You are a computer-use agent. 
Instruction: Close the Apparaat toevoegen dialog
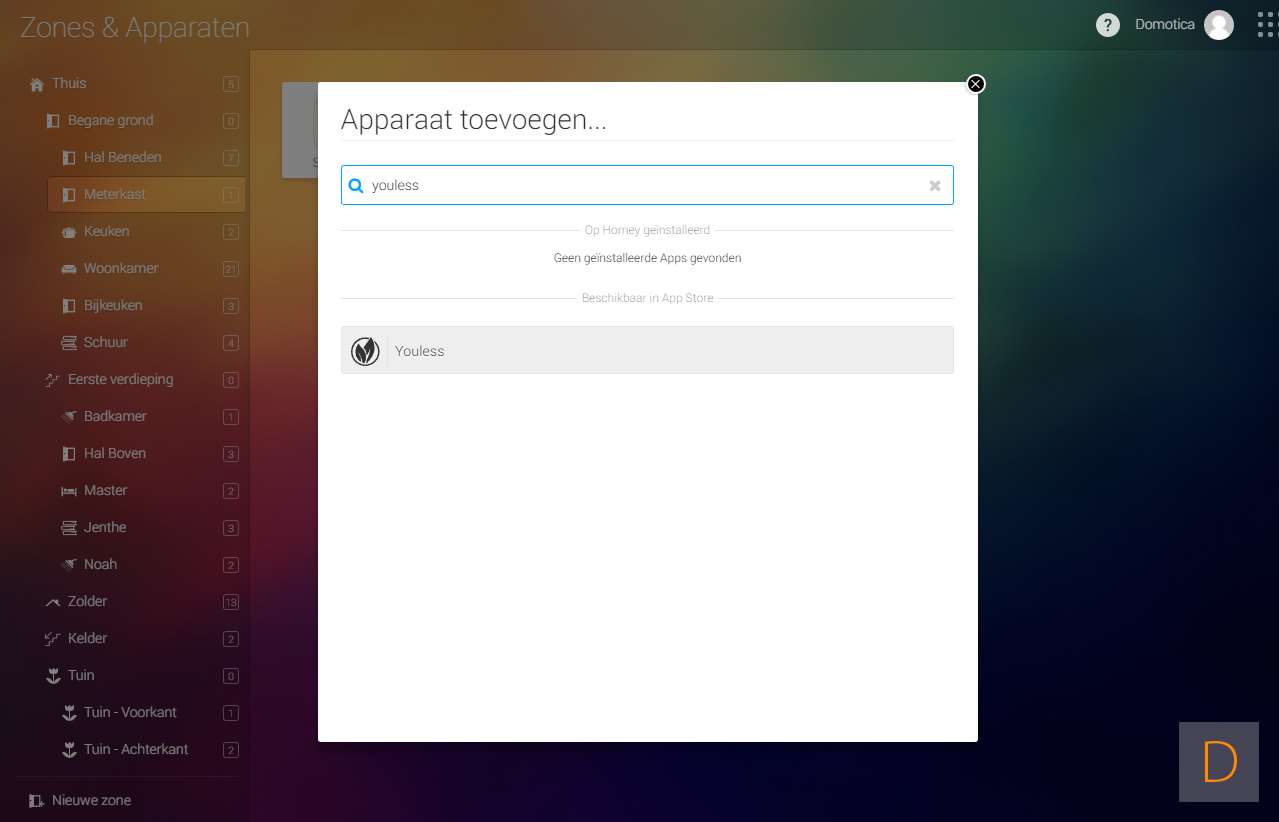(x=976, y=84)
